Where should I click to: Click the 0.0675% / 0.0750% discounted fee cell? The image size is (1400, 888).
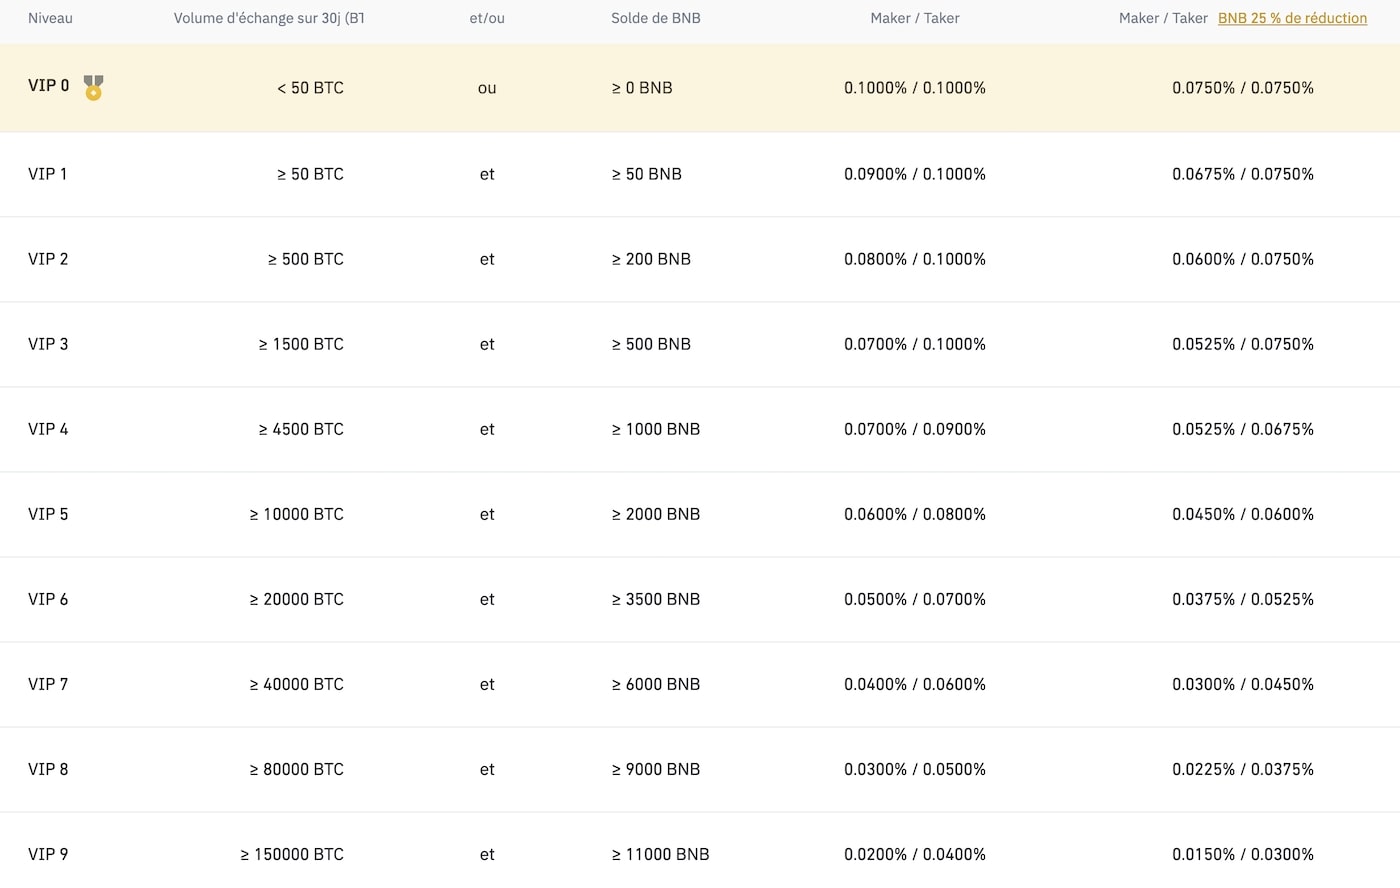(1243, 174)
